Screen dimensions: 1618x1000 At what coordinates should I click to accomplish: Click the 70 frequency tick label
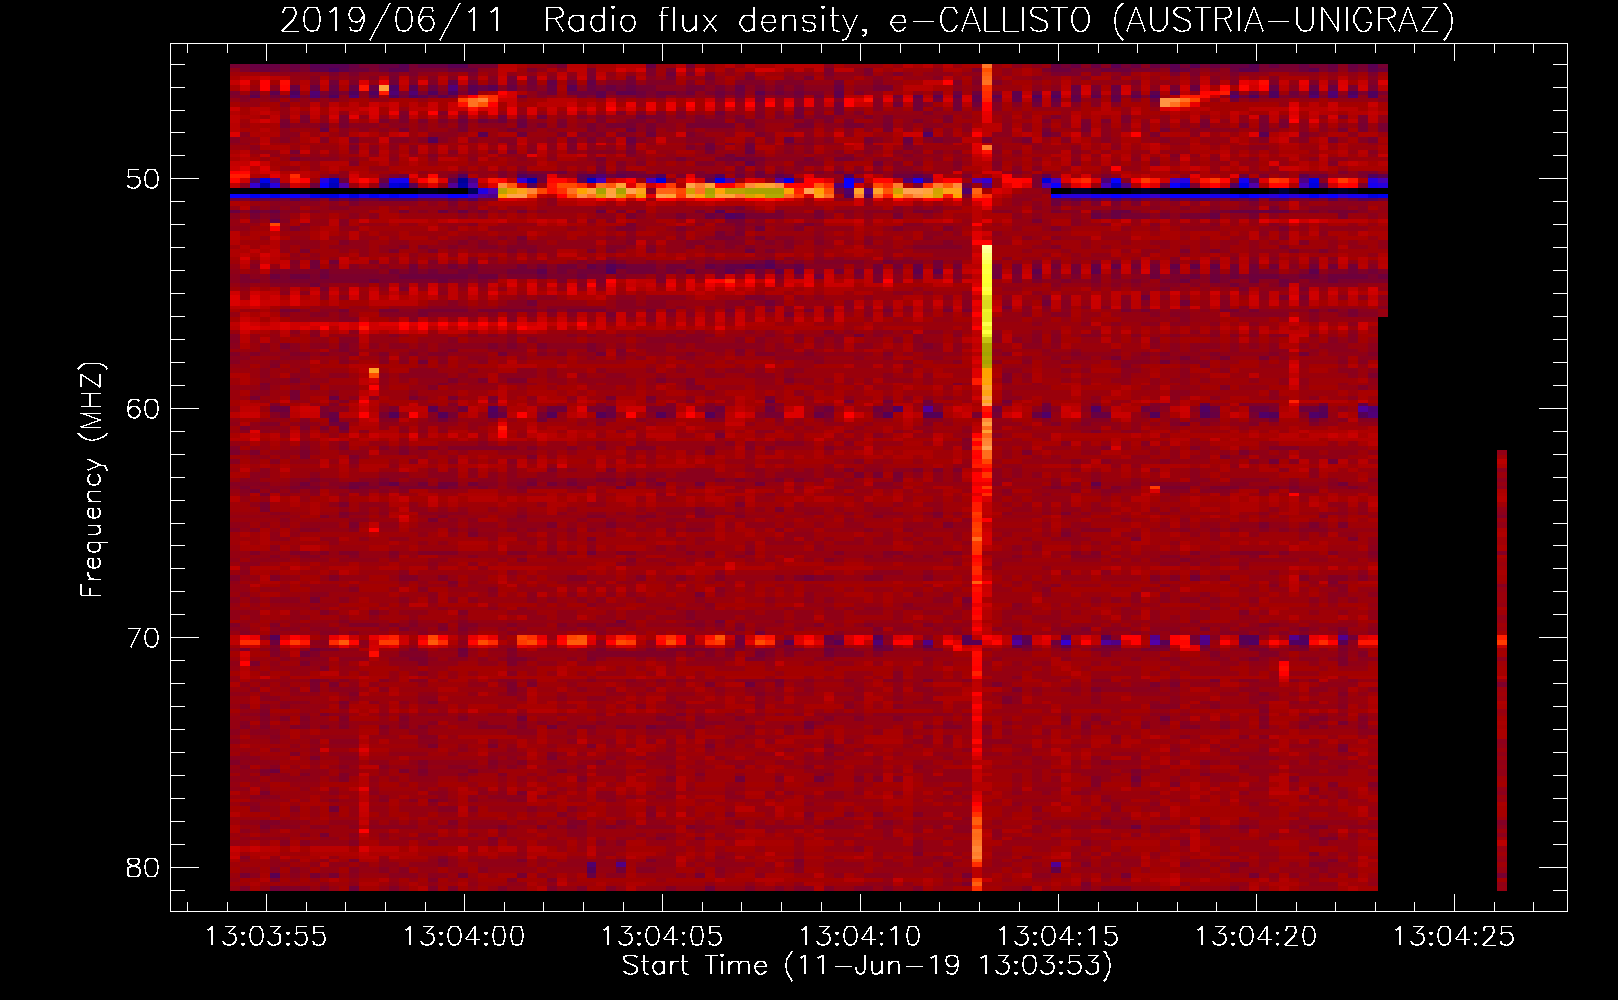coord(143,638)
